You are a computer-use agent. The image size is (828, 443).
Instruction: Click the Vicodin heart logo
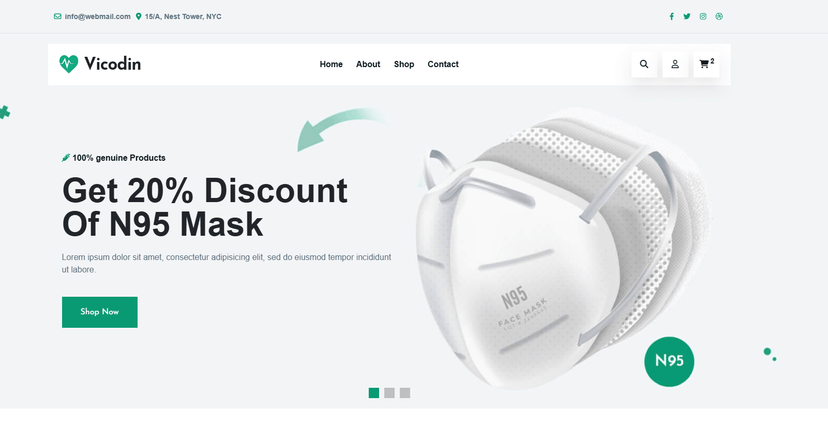[69, 64]
